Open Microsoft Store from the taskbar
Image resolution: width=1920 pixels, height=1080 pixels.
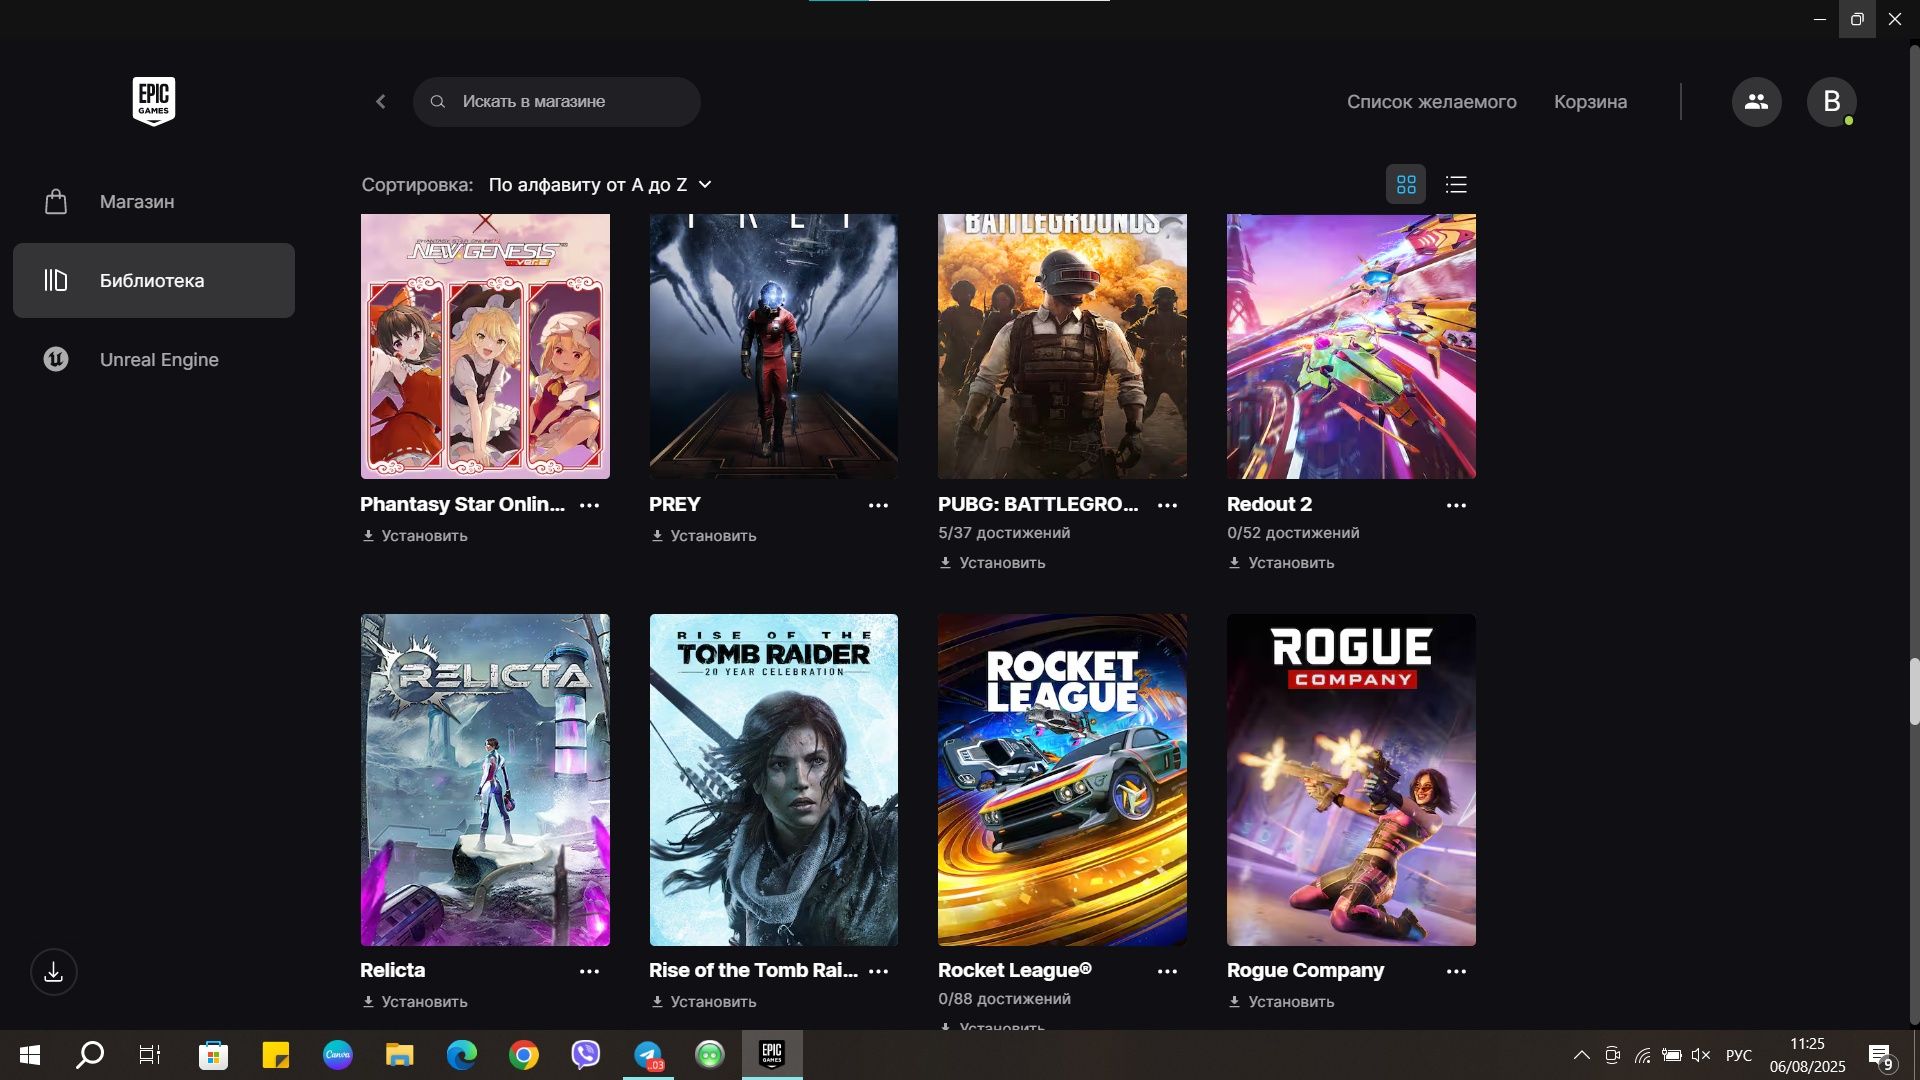(213, 1055)
